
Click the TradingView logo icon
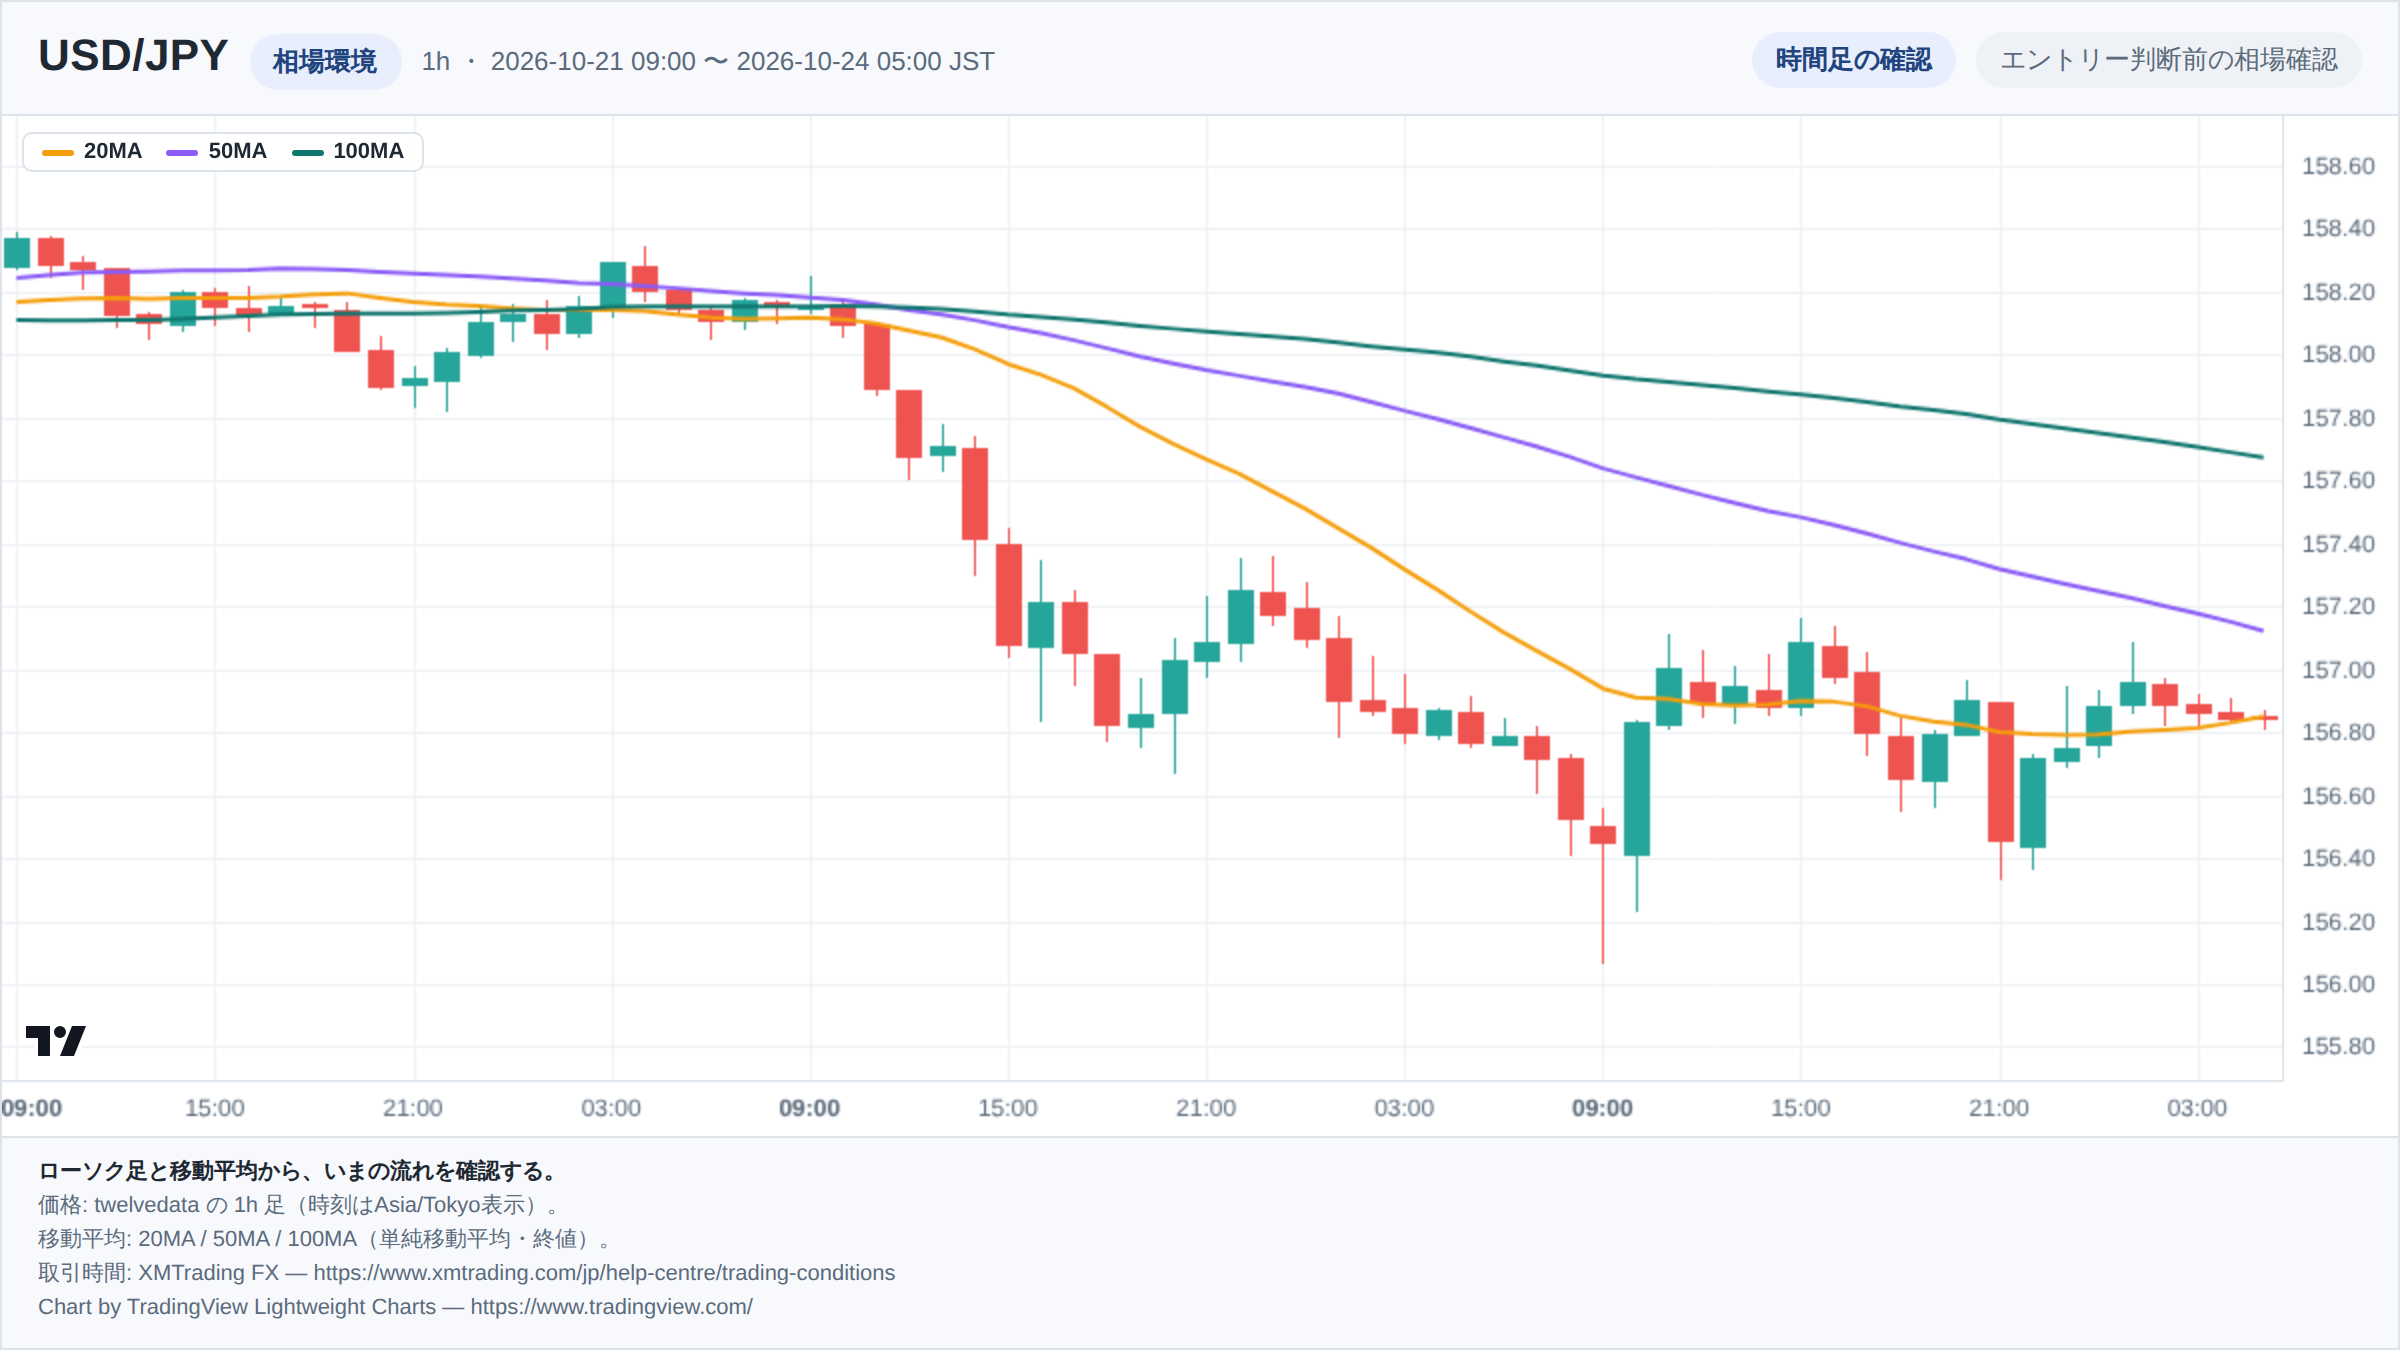point(55,1040)
